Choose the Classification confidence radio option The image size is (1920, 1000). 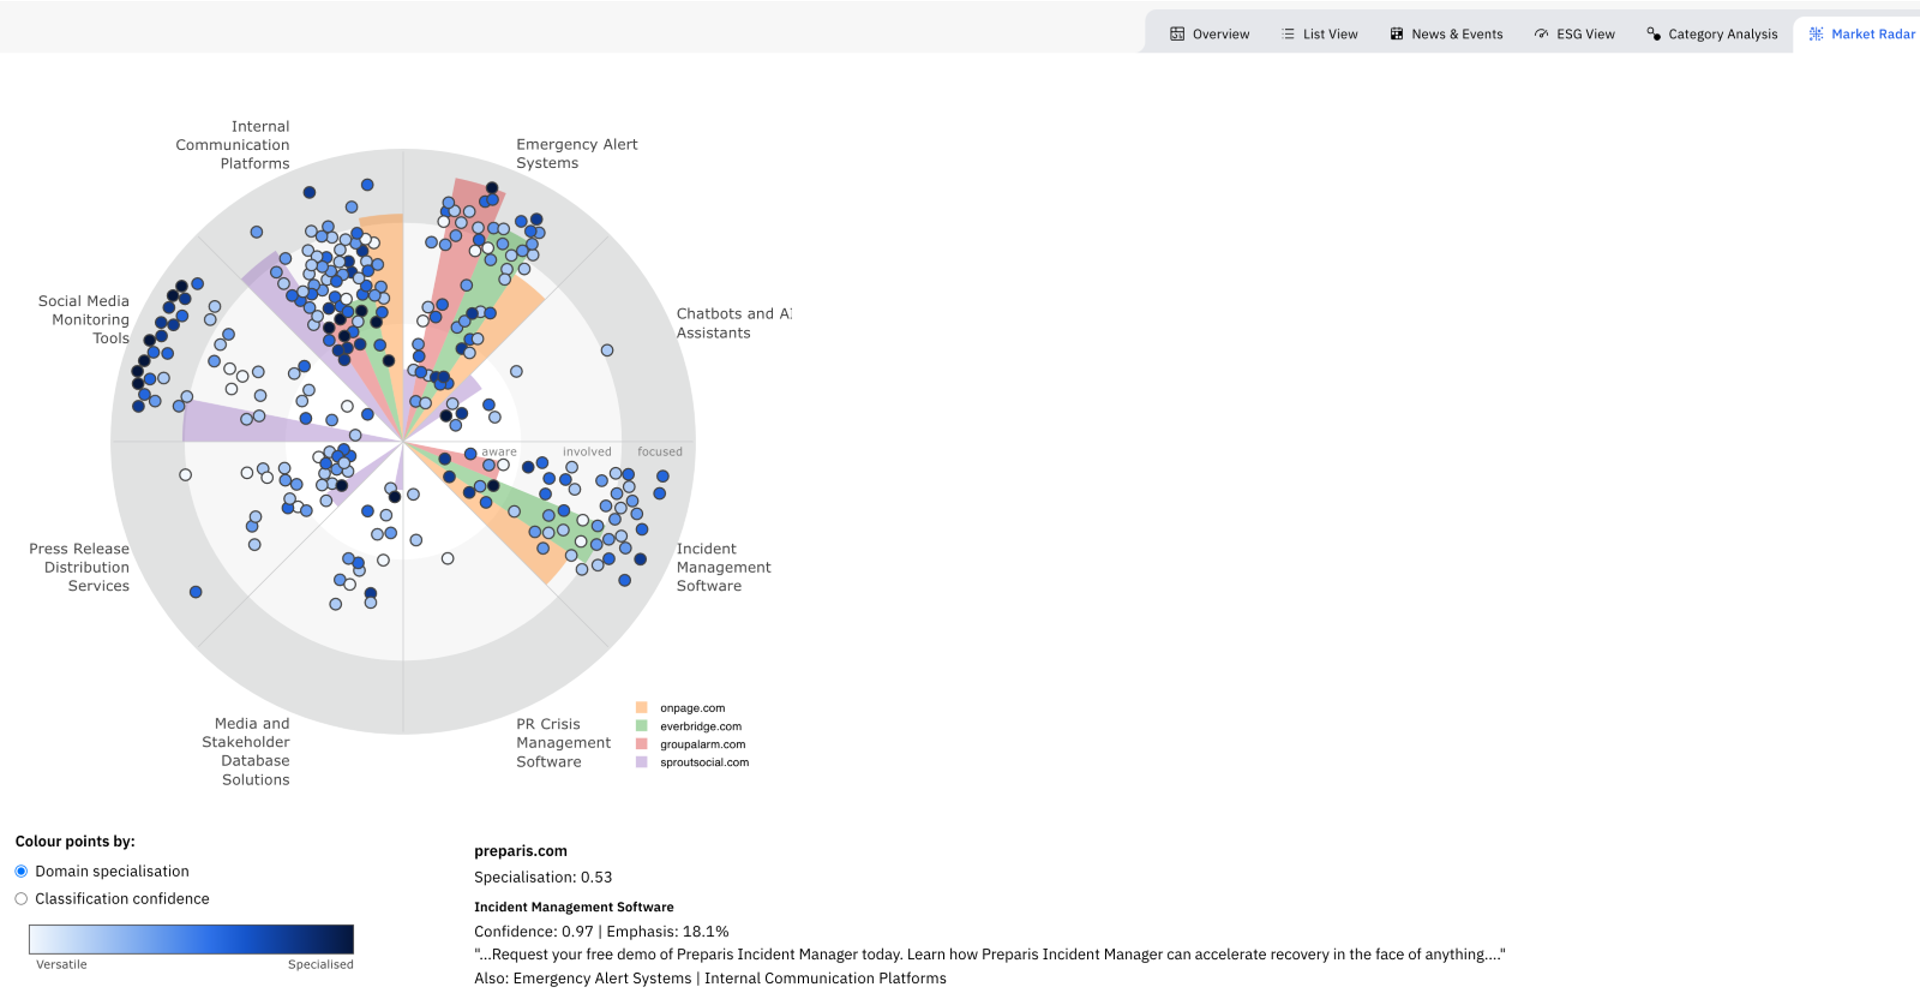pos(21,899)
